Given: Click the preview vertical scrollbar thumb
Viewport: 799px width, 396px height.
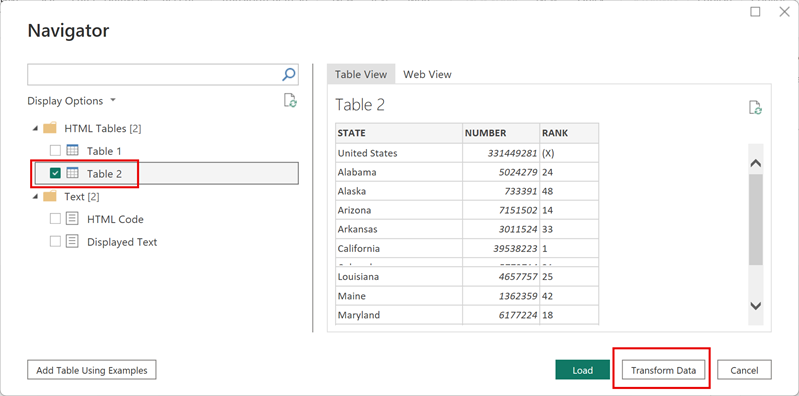Looking at the screenshot, I should click(x=756, y=219).
